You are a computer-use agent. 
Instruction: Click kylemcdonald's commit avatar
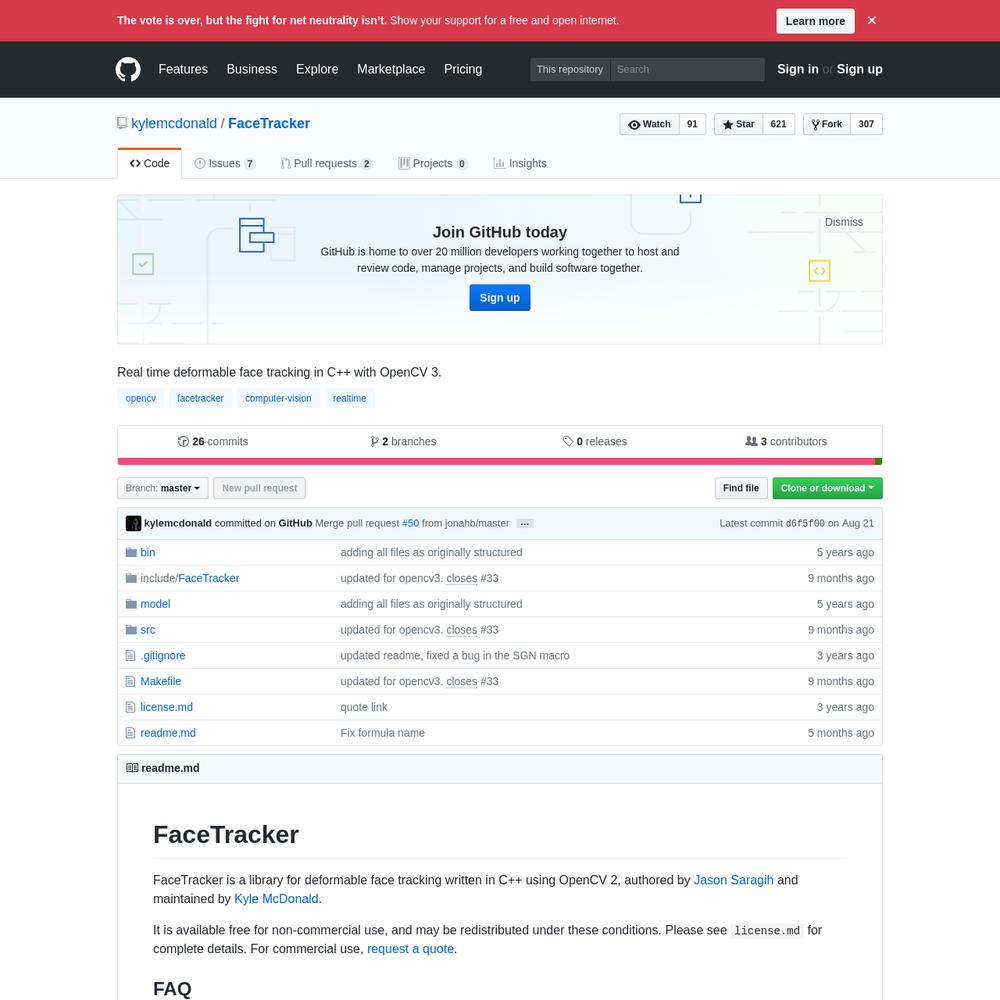[x=133, y=523]
